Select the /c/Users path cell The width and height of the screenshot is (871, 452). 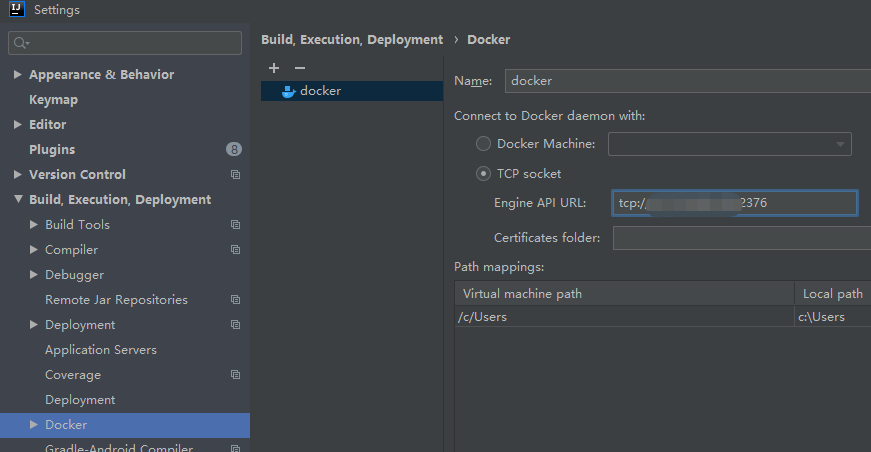624,317
